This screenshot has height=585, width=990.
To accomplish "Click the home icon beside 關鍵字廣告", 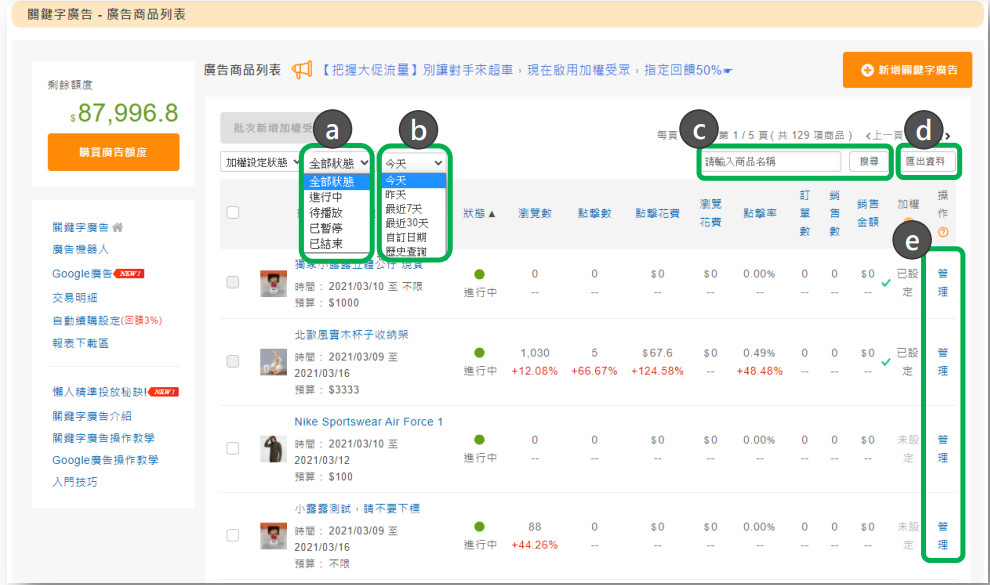I will [118, 227].
